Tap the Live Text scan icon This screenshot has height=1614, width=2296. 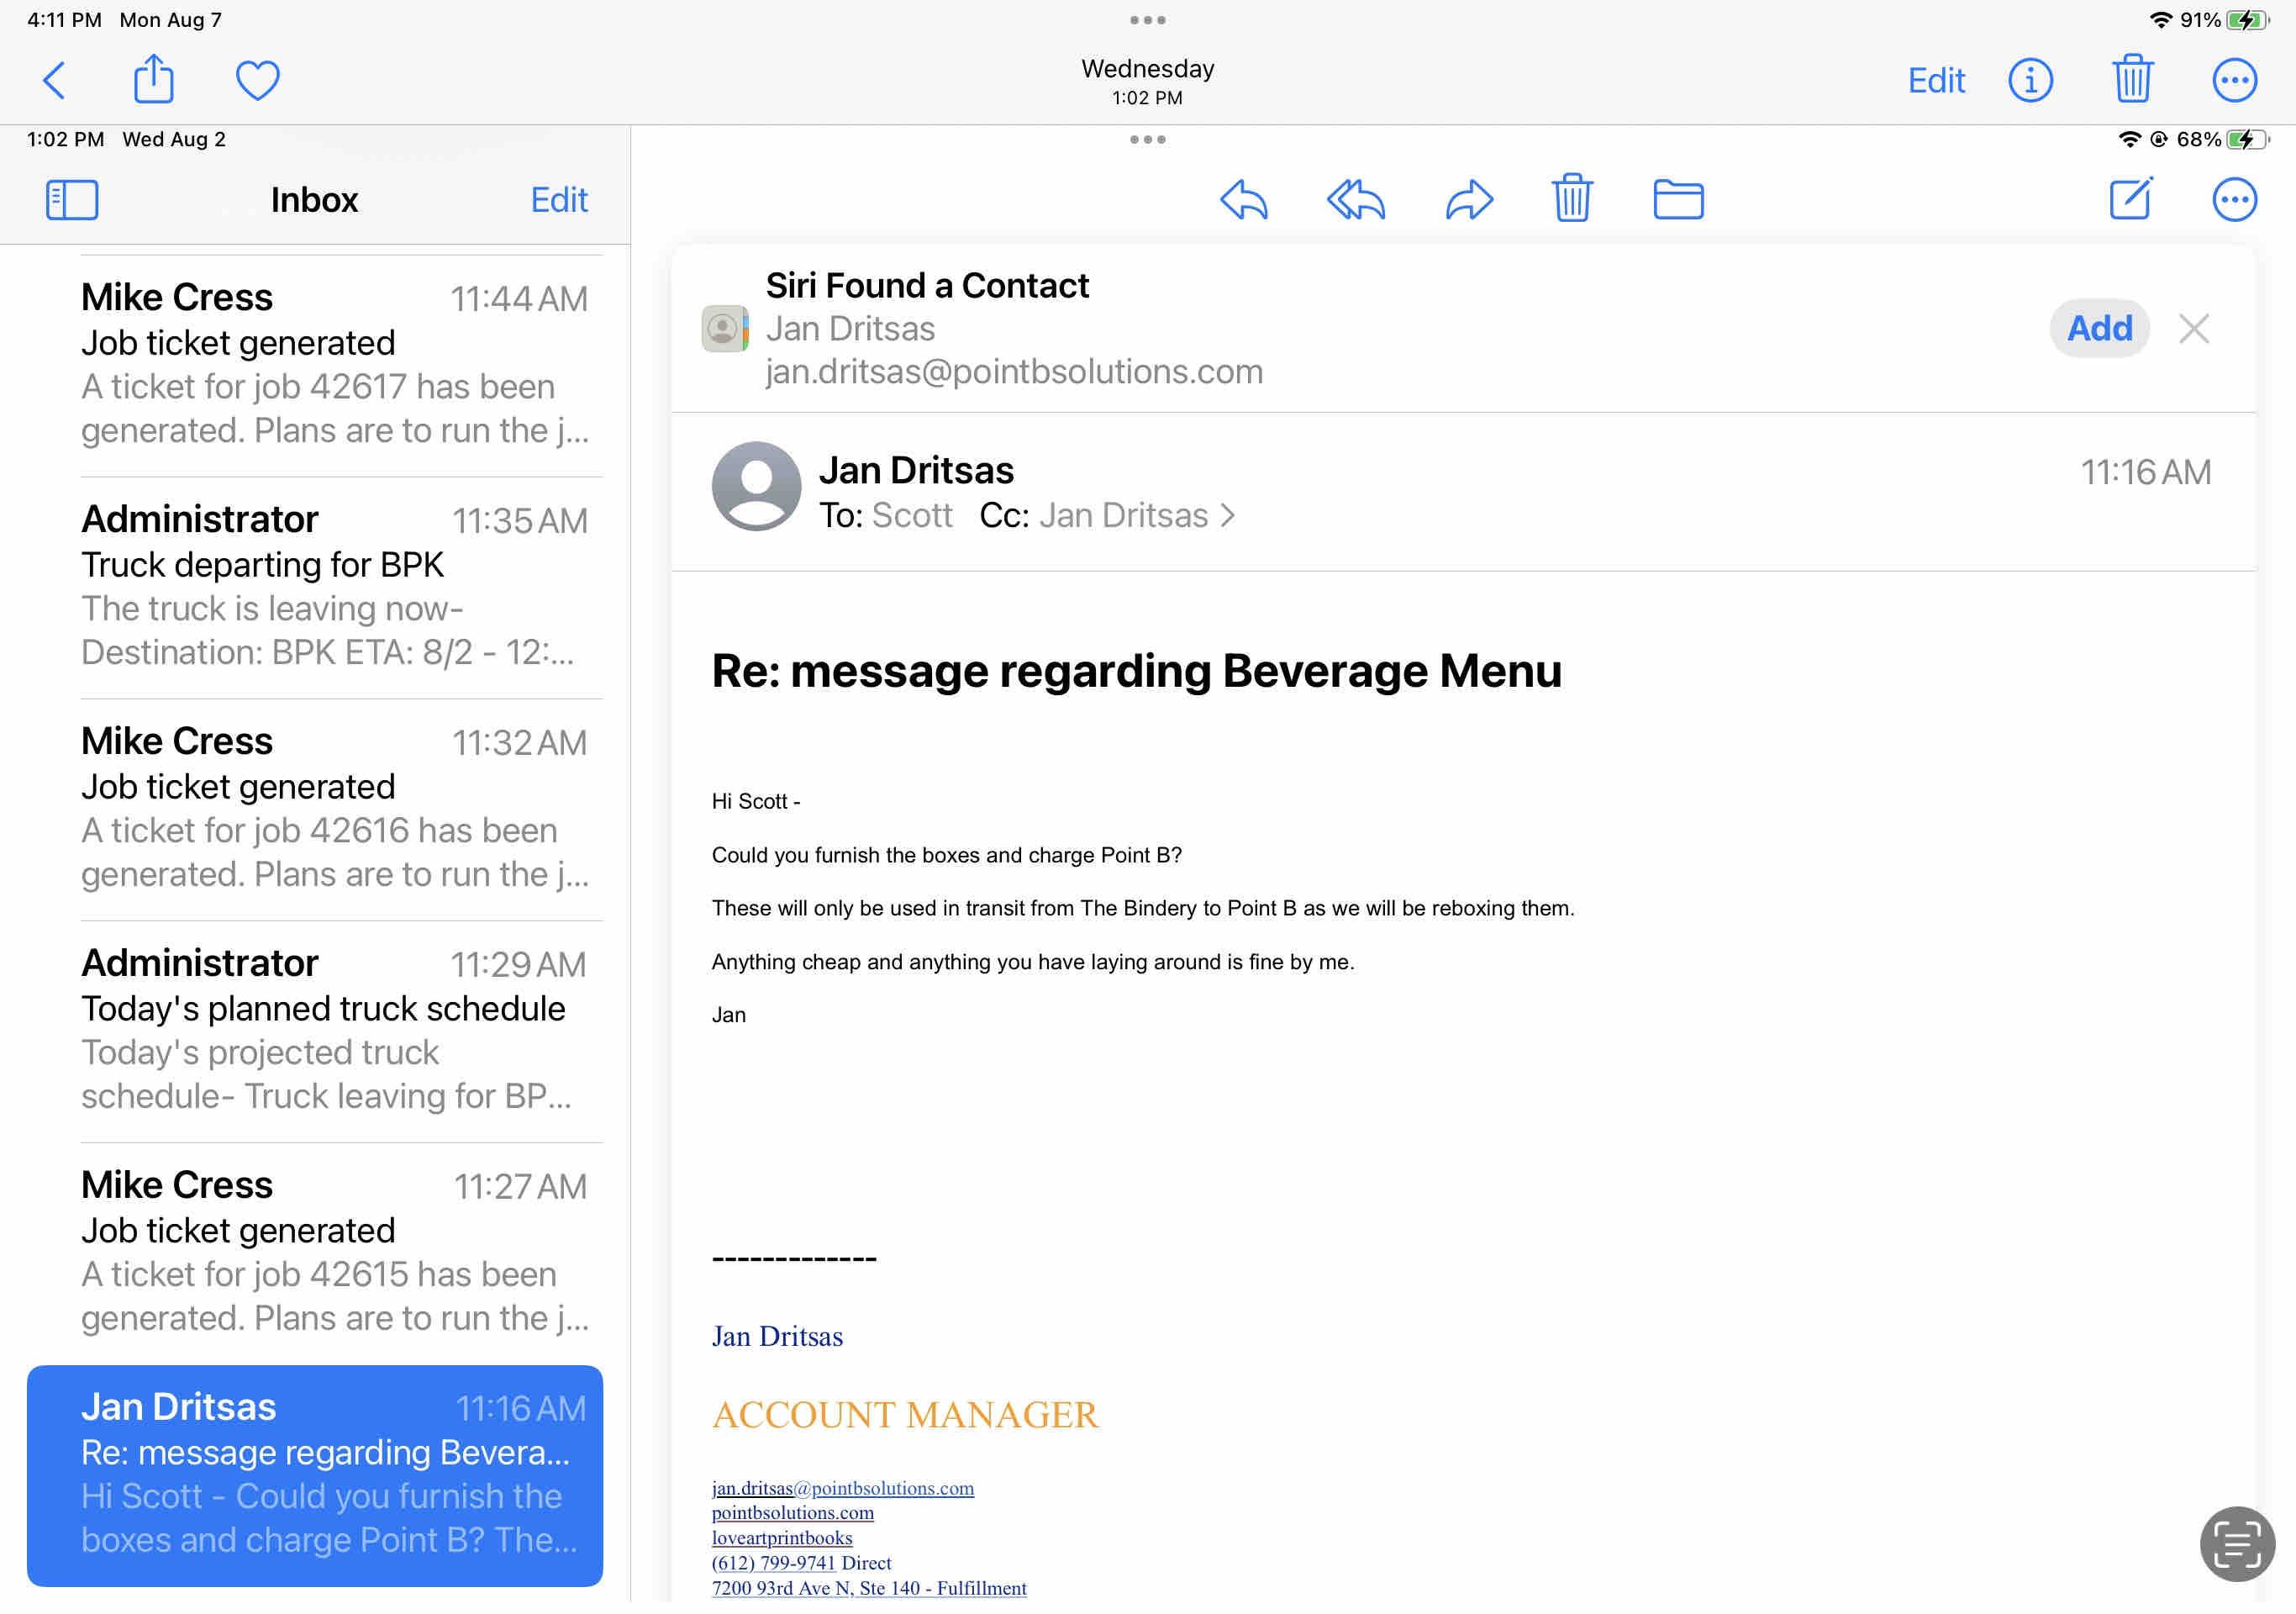click(2237, 1543)
